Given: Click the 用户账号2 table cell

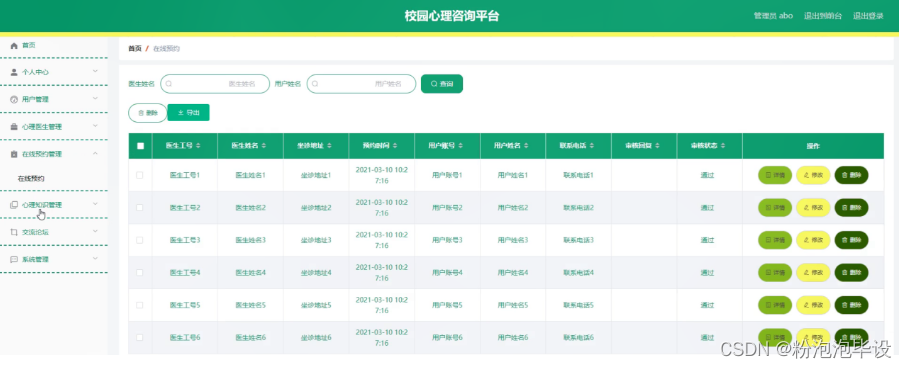Looking at the screenshot, I should 447,207.
